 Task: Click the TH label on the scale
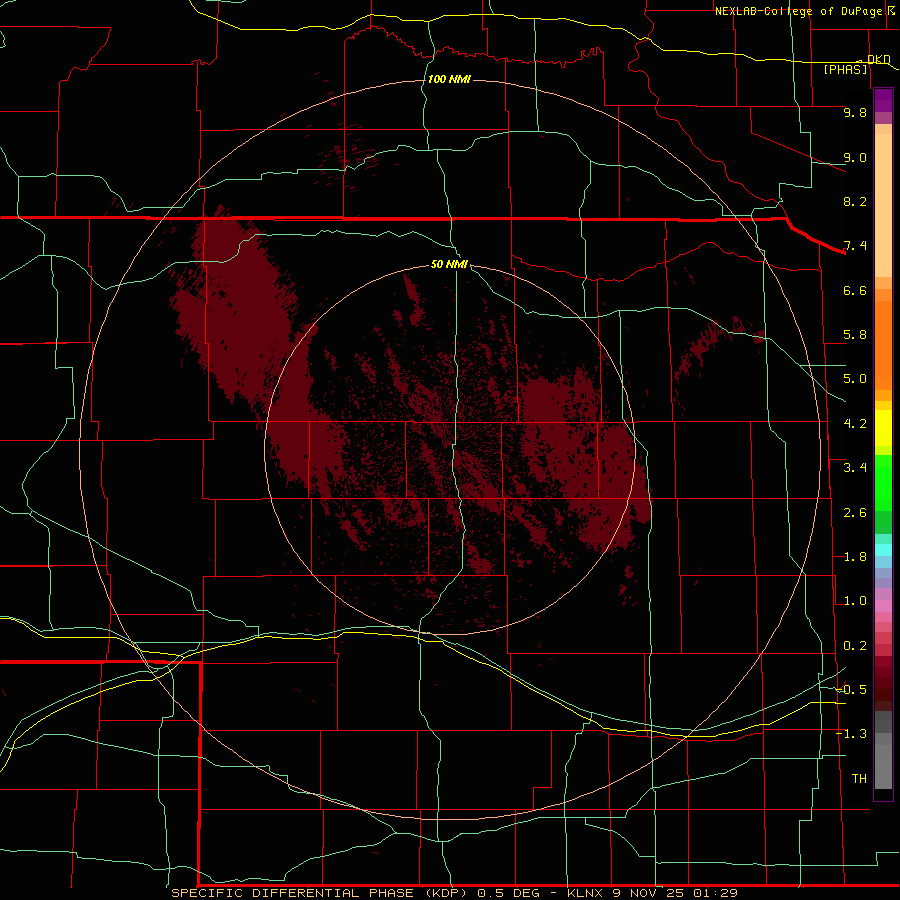859,778
